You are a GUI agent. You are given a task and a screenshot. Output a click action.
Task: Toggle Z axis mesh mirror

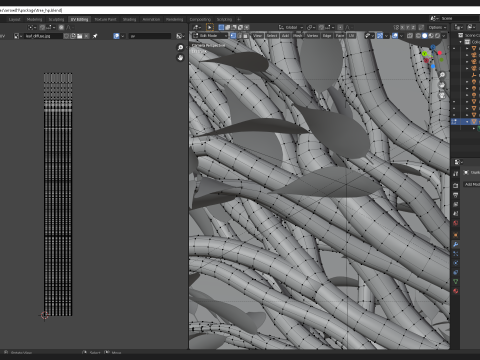(x=413, y=27)
